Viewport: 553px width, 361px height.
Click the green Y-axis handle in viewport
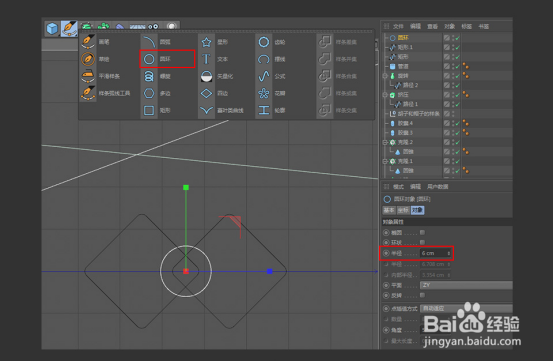pyautogui.click(x=186, y=188)
